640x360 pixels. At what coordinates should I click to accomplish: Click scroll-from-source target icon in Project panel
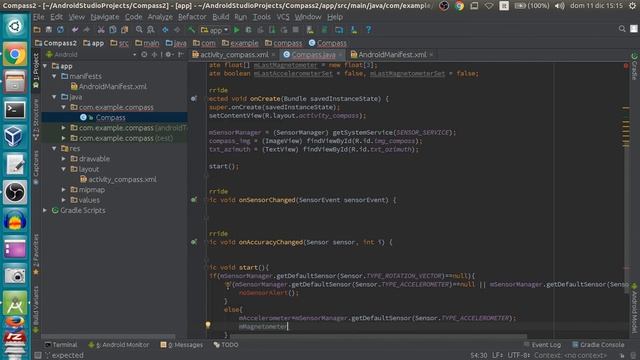click(x=144, y=54)
